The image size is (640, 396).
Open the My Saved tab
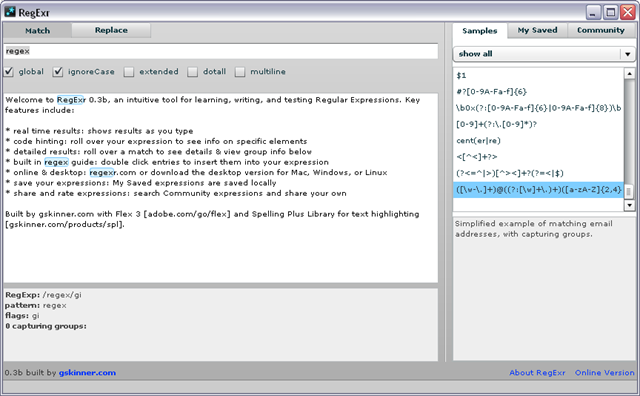tap(537, 30)
